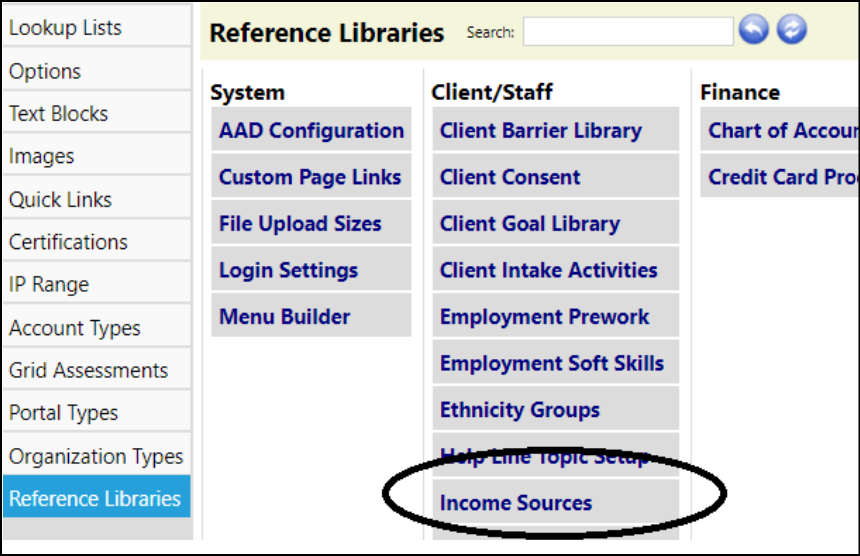Viewport: 860px width, 556px height.
Task: Open File Upload Sizes settings
Action: click(x=312, y=223)
